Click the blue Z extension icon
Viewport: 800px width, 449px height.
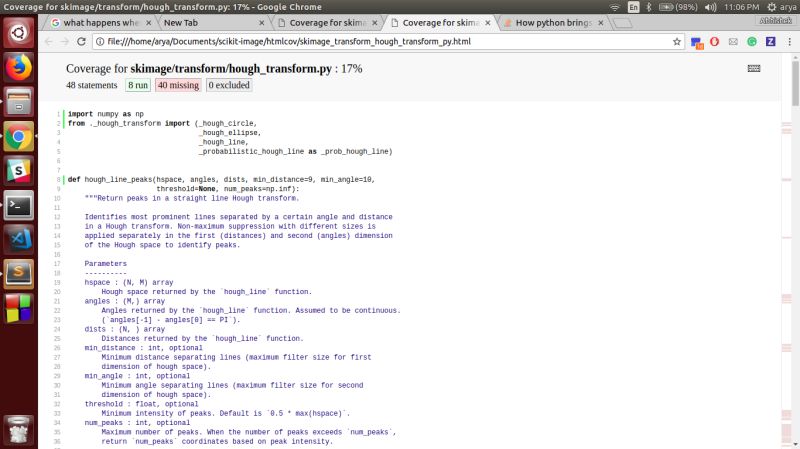(770, 42)
